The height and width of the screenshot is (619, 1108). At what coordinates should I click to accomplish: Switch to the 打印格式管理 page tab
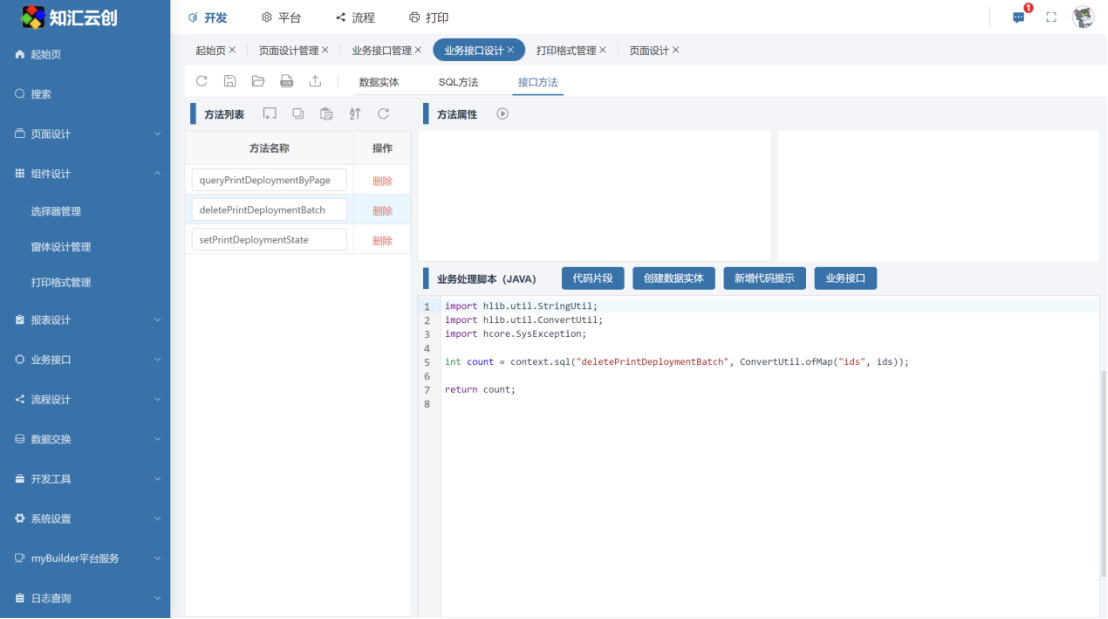click(x=566, y=50)
